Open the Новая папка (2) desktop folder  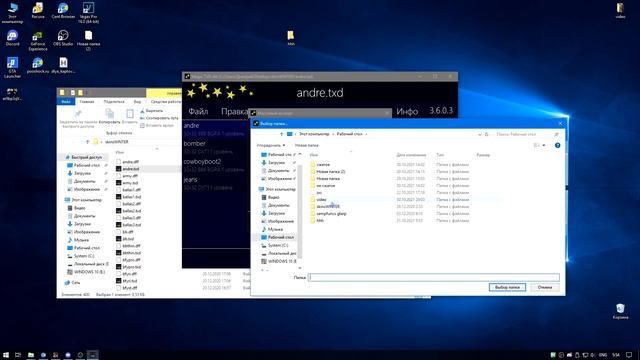(88, 40)
